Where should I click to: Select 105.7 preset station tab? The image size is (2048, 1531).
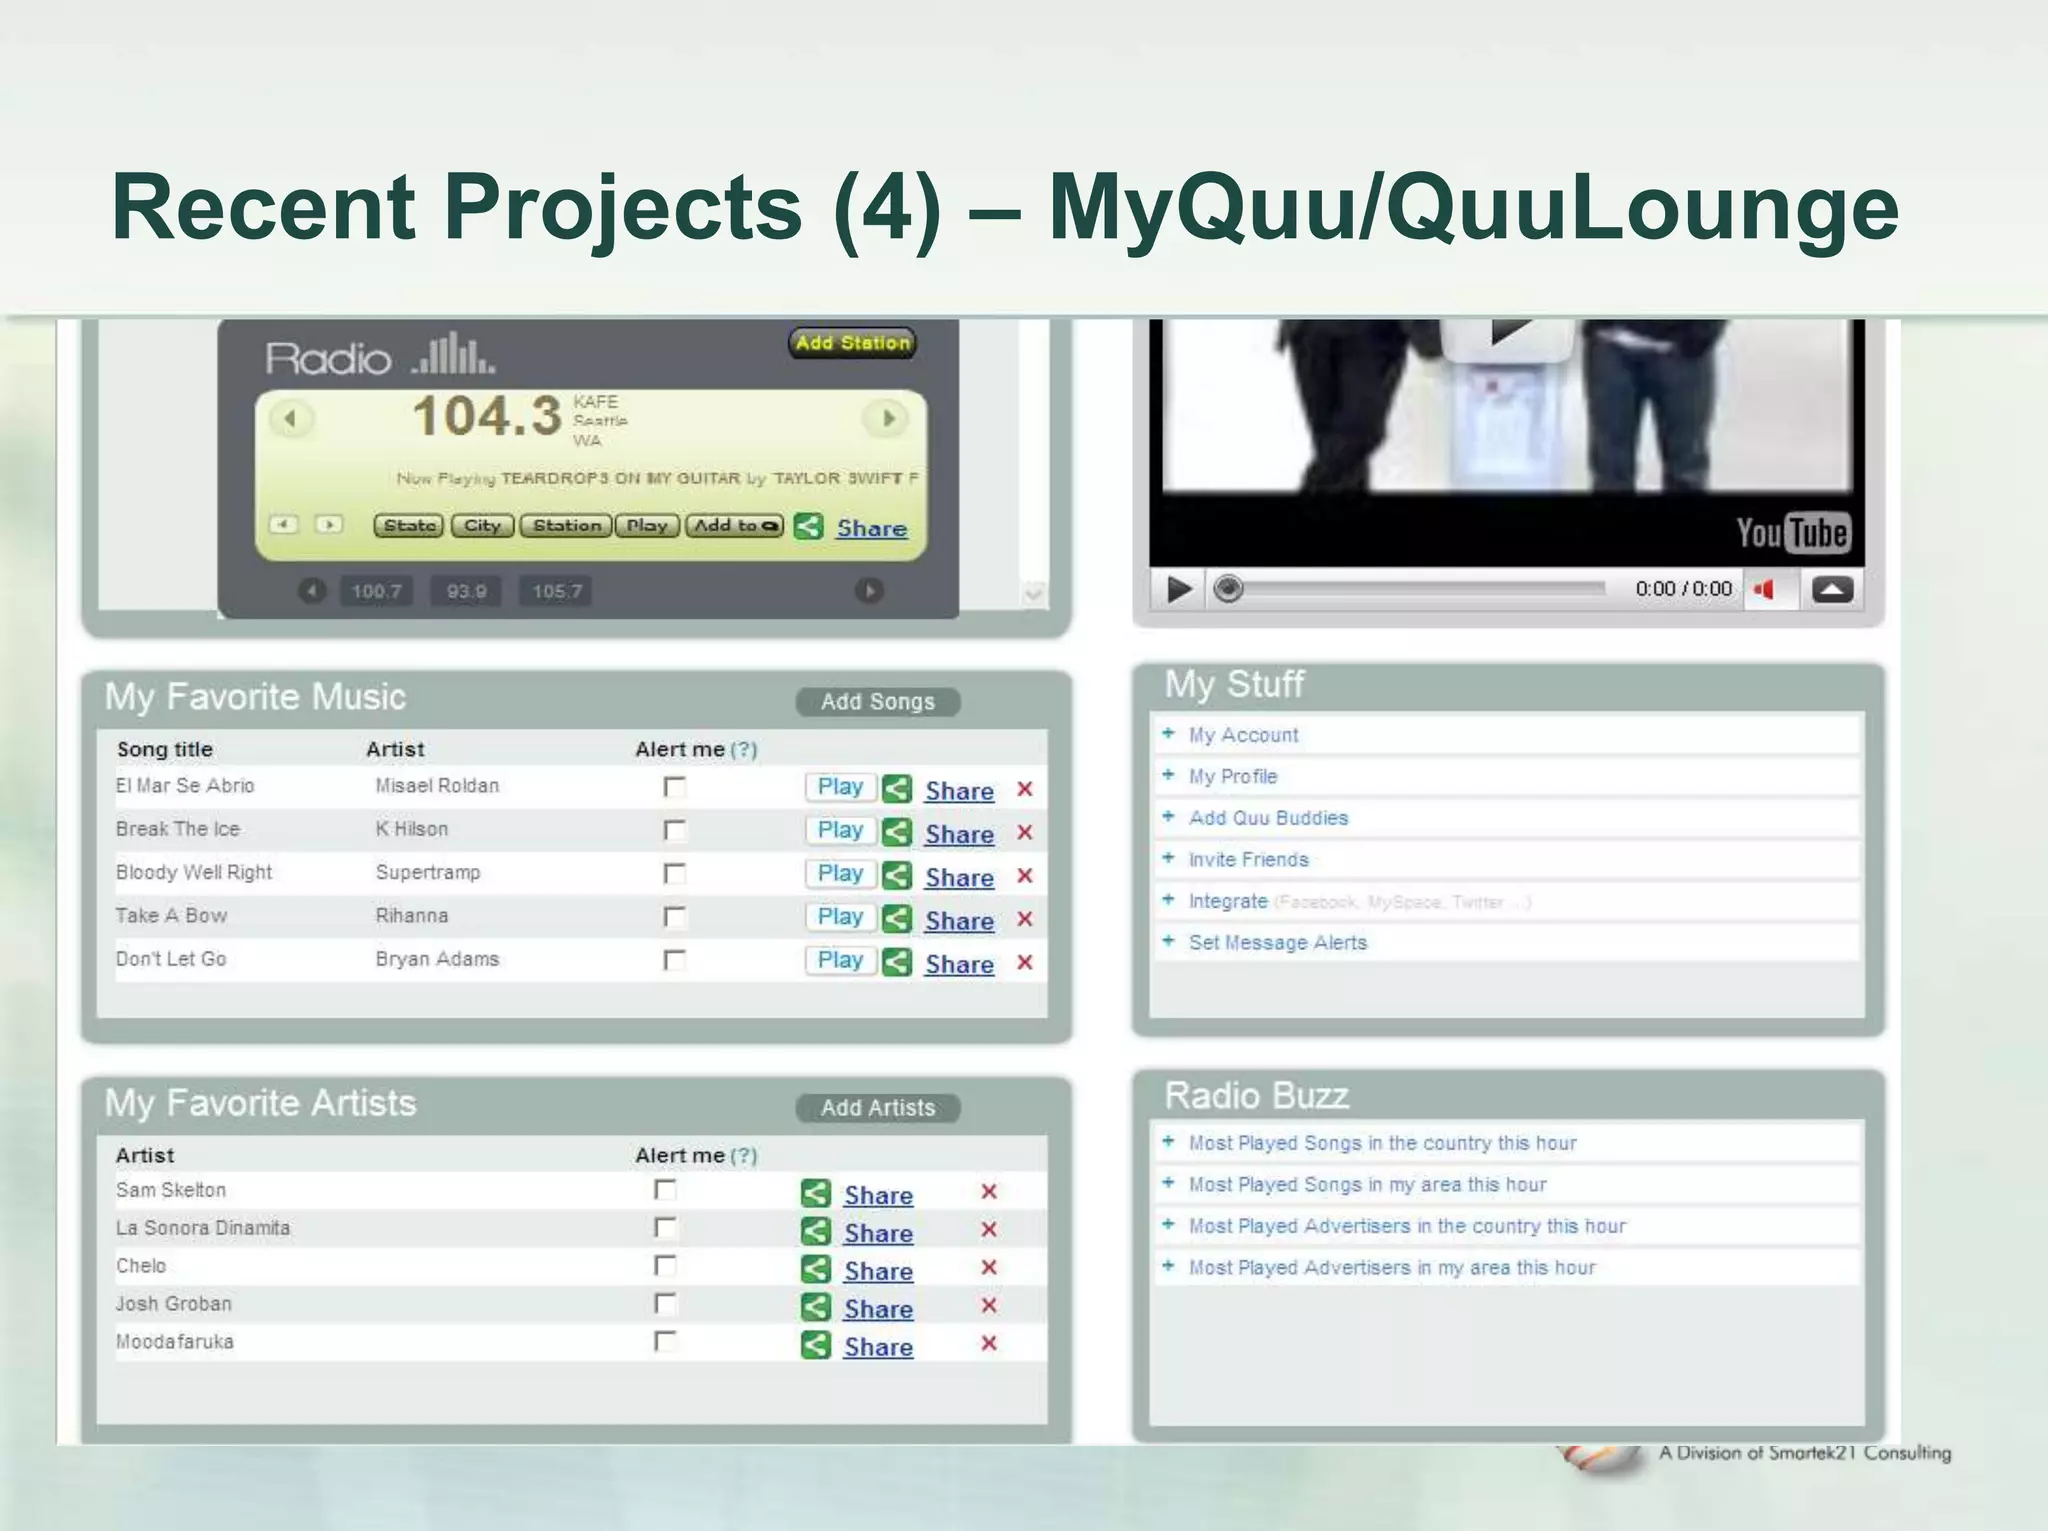pyautogui.click(x=556, y=591)
